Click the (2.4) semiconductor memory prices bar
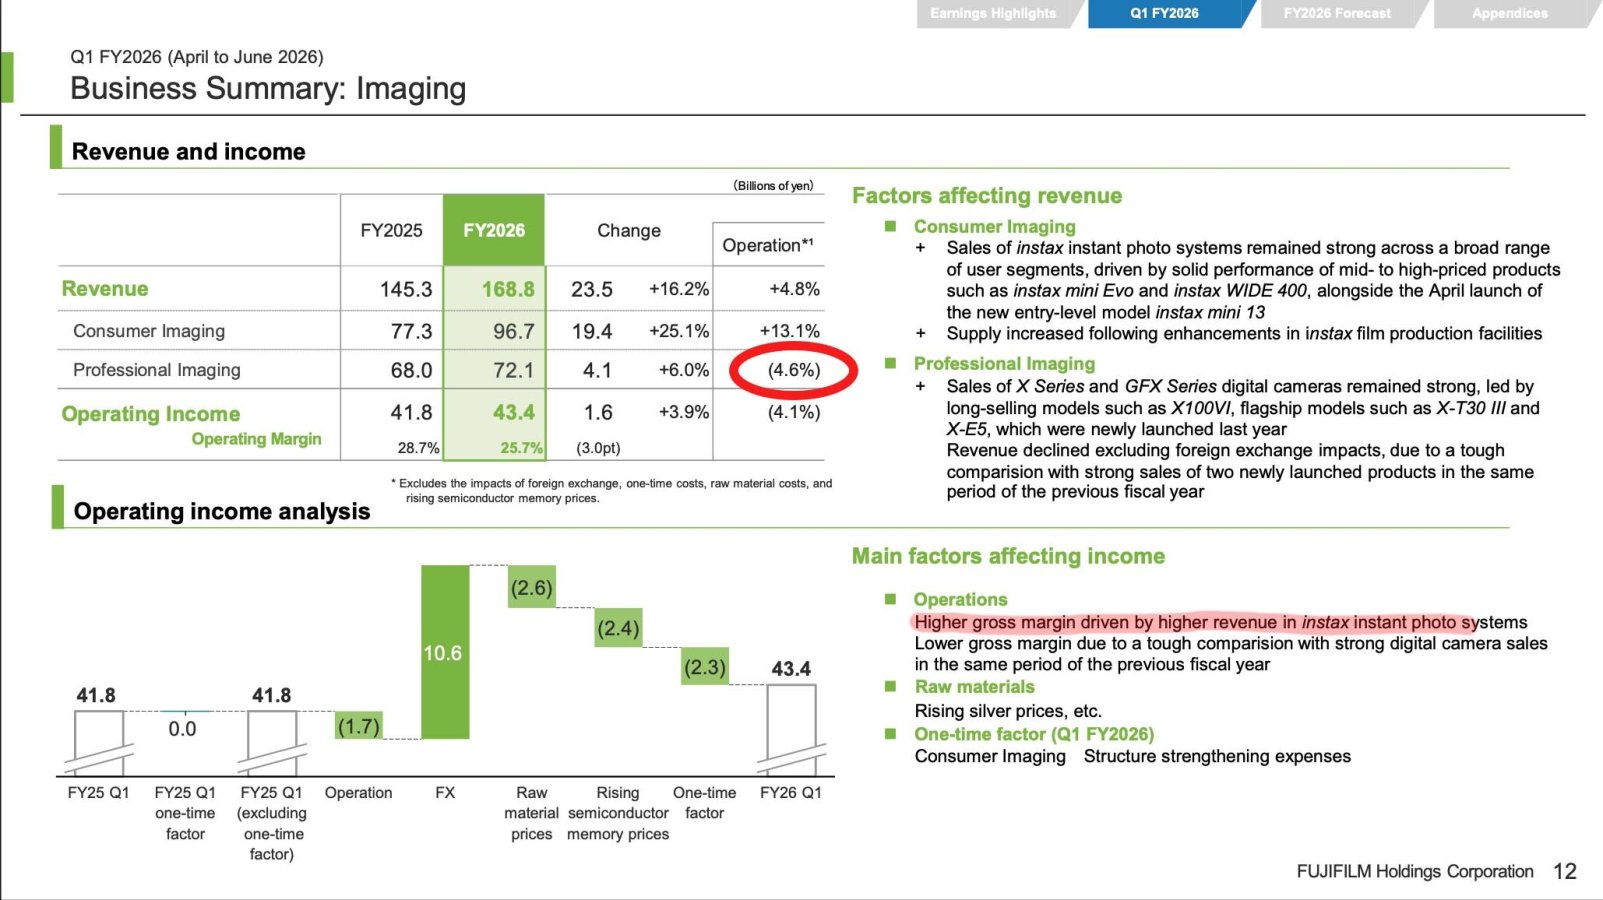This screenshot has width=1603, height=900. pyautogui.click(x=618, y=628)
